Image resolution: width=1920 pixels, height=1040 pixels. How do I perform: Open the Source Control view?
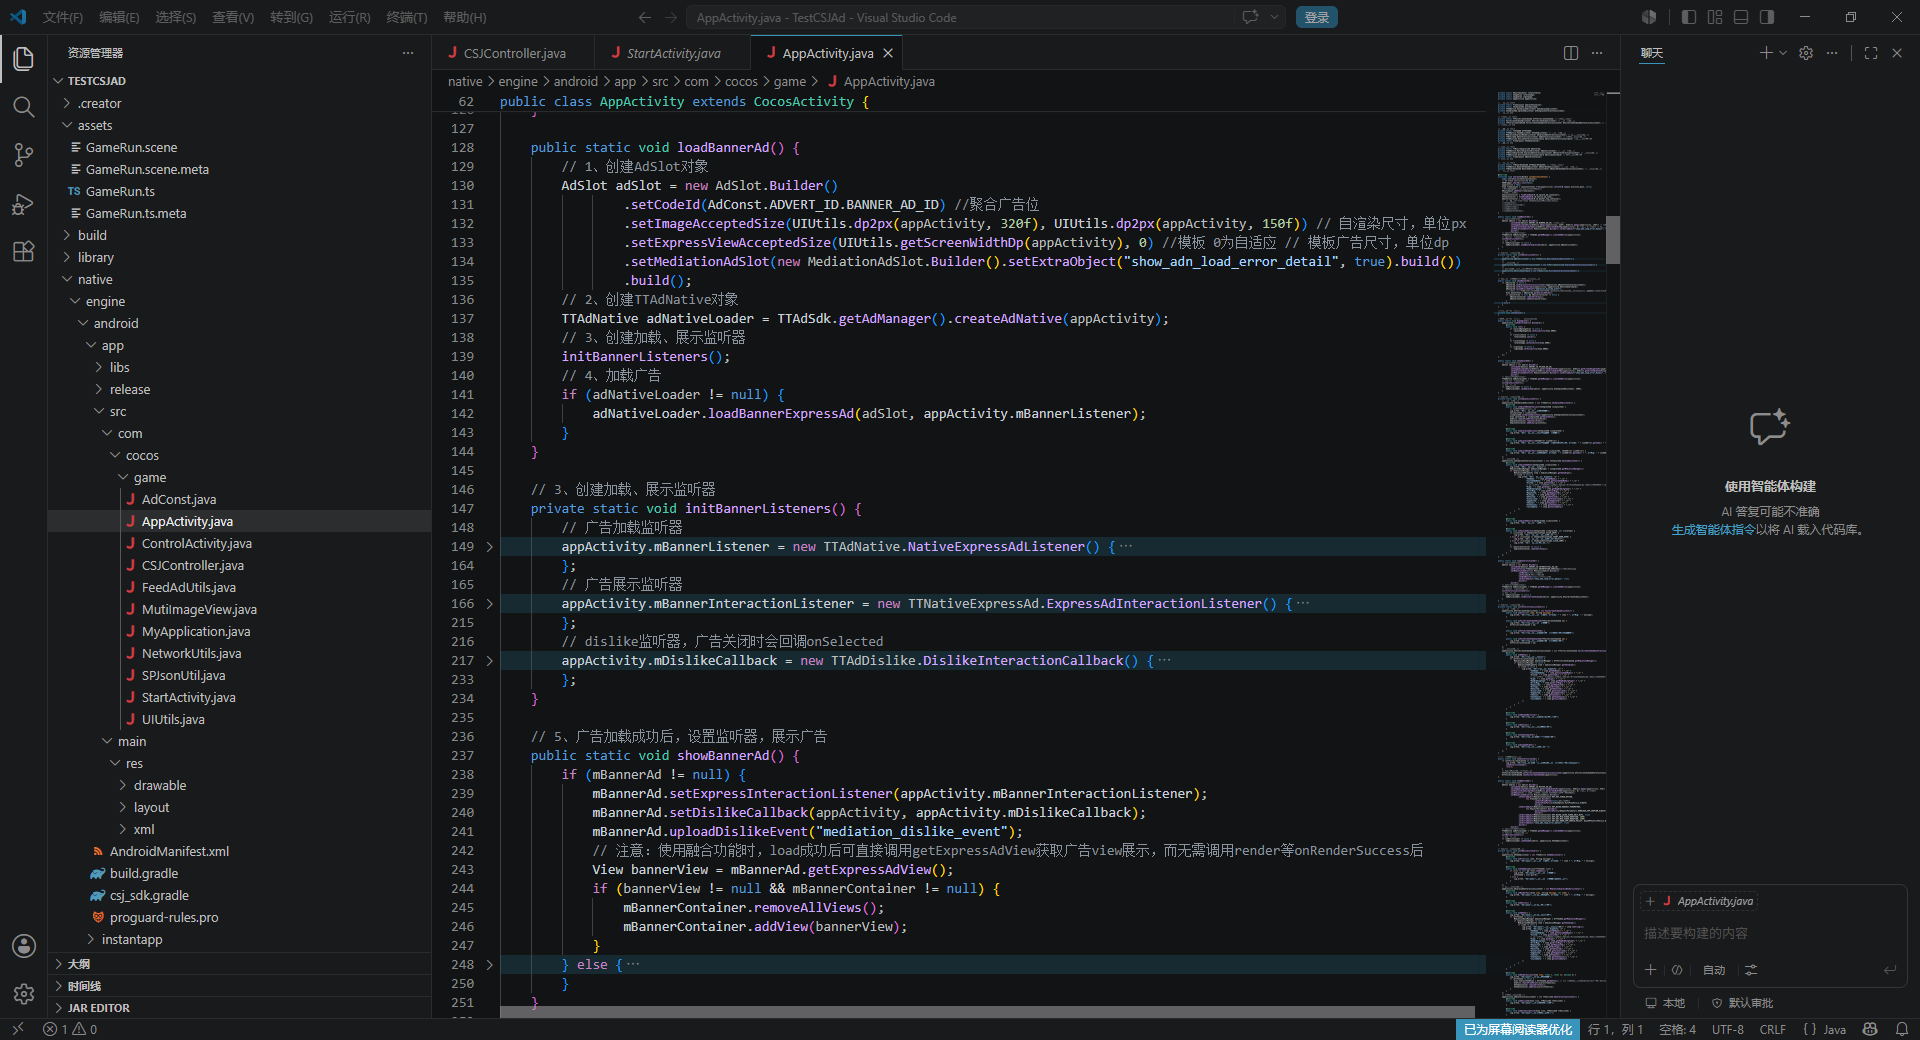pyautogui.click(x=24, y=155)
